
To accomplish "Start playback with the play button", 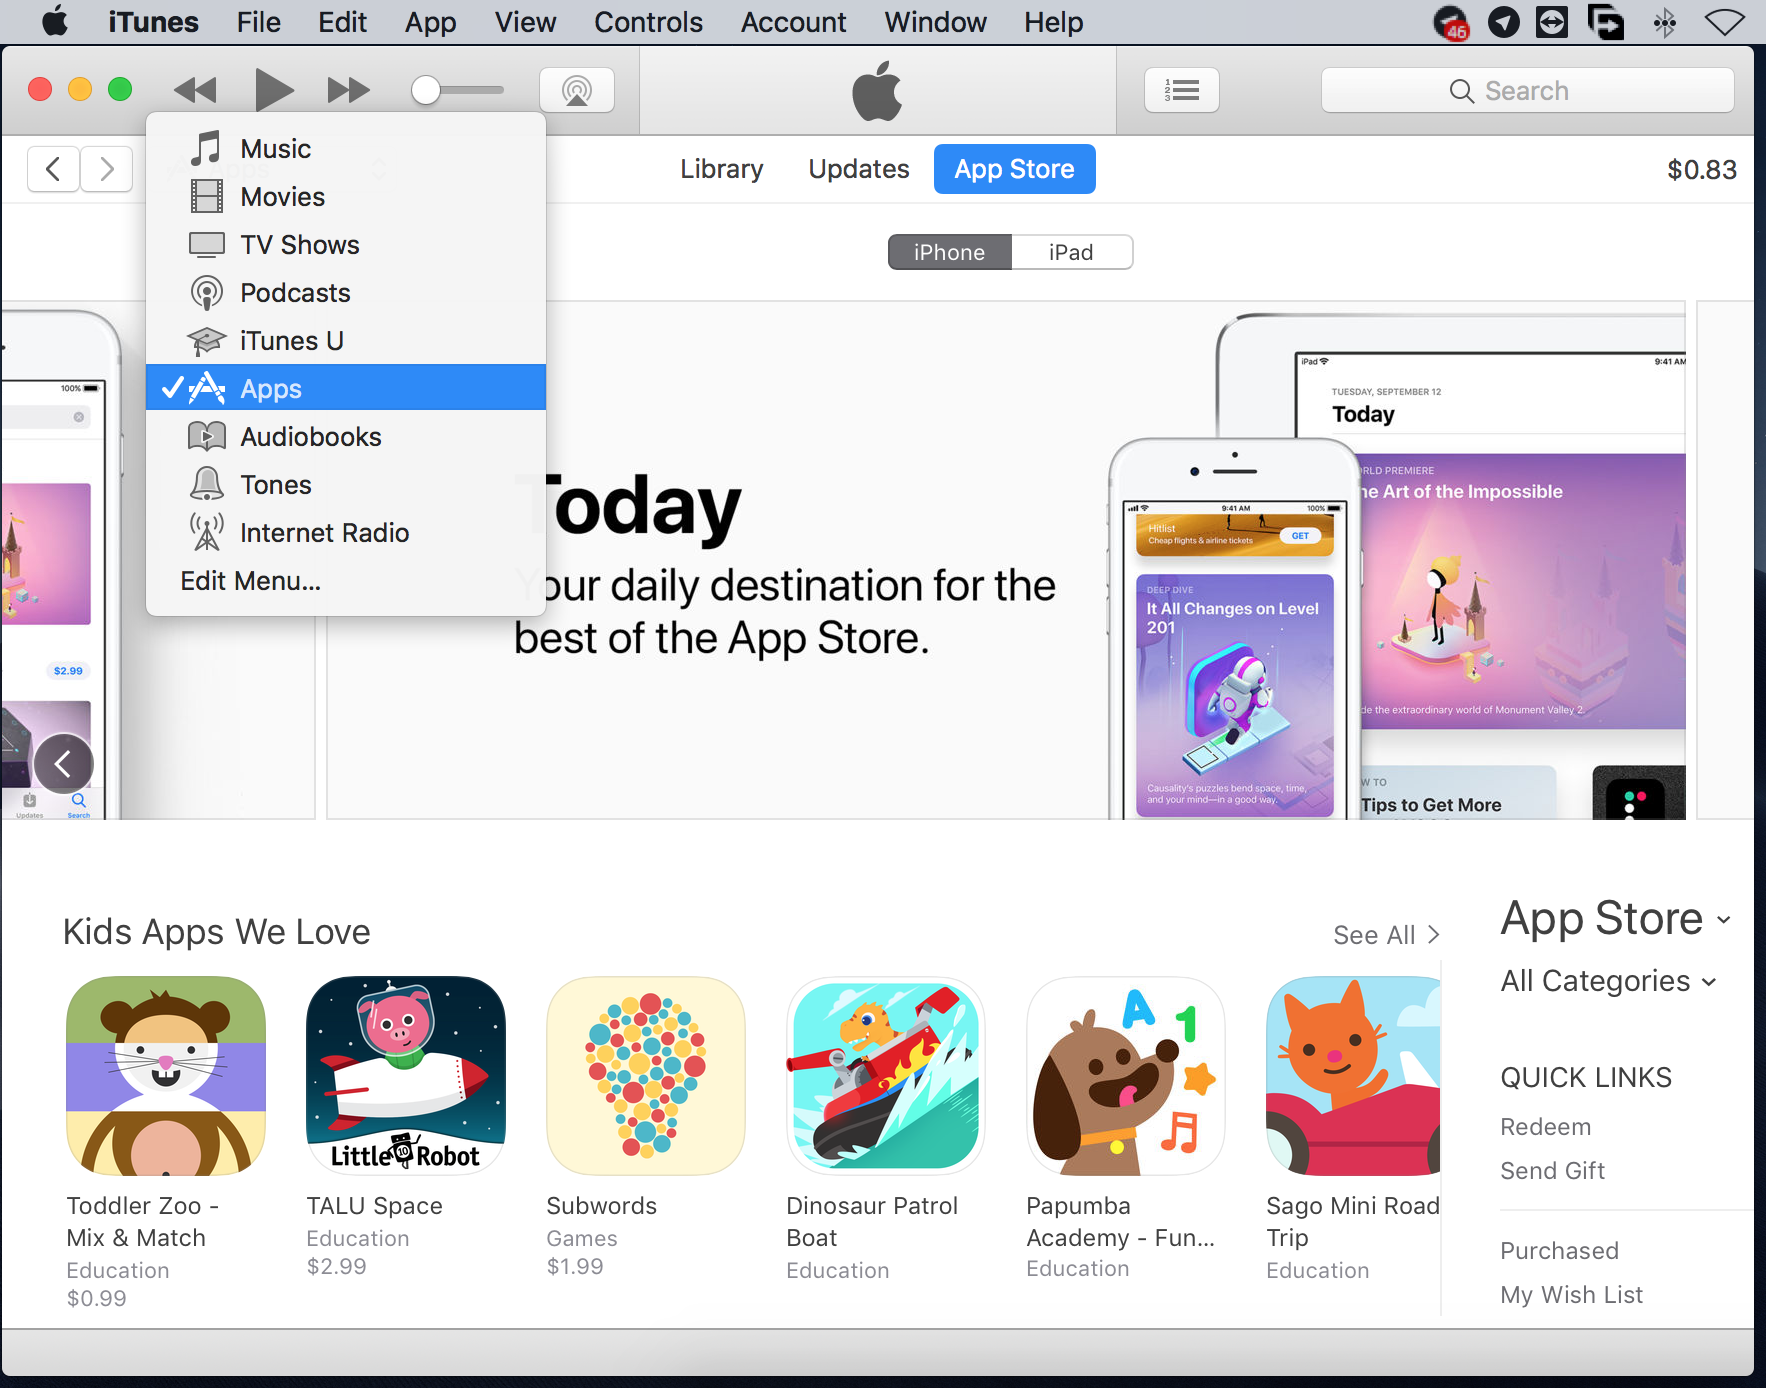I will tap(273, 90).
